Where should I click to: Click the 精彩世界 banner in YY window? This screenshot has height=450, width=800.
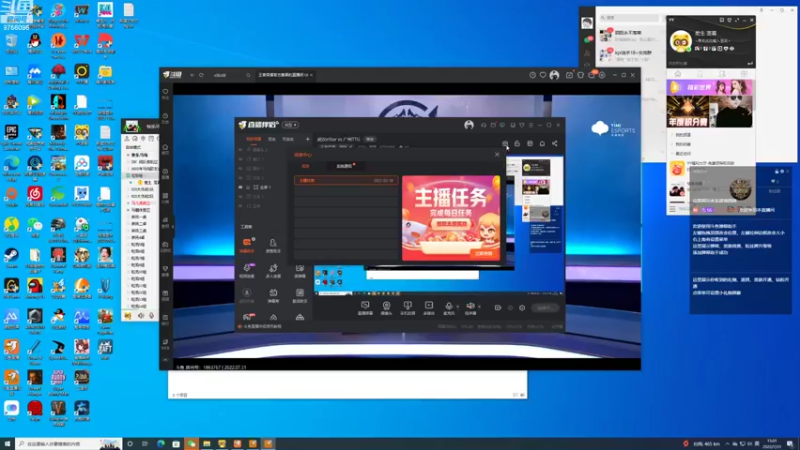point(710,87)
